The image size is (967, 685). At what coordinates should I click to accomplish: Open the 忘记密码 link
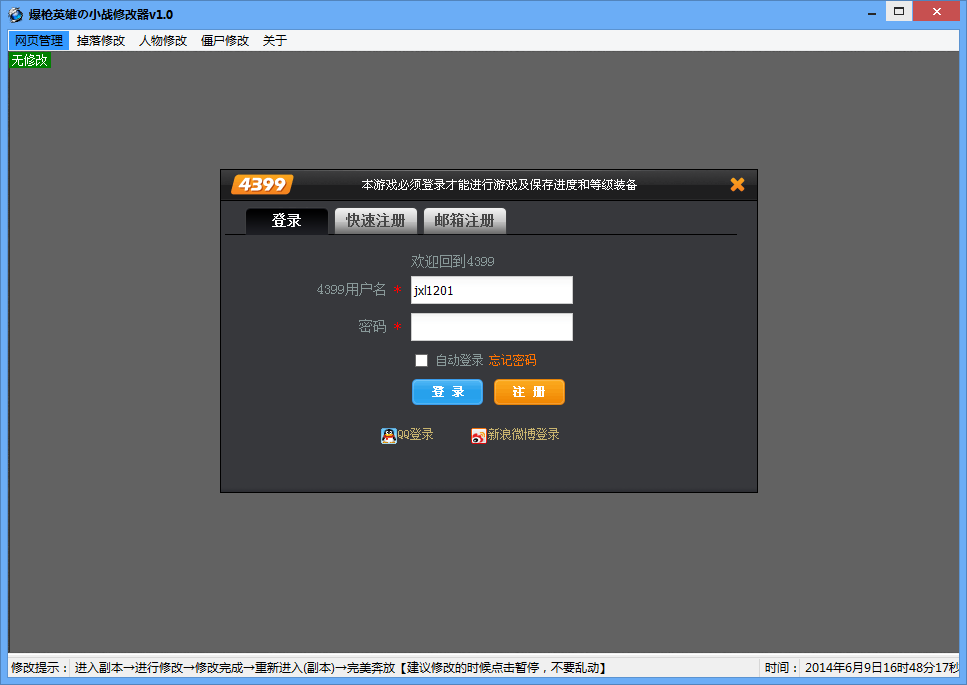(512, 360)
